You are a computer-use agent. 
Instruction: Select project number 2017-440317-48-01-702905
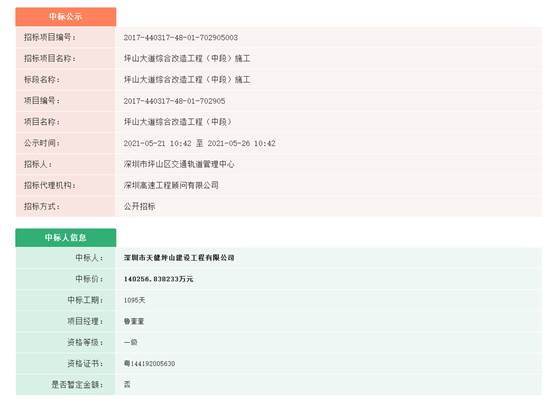(174, 101)
